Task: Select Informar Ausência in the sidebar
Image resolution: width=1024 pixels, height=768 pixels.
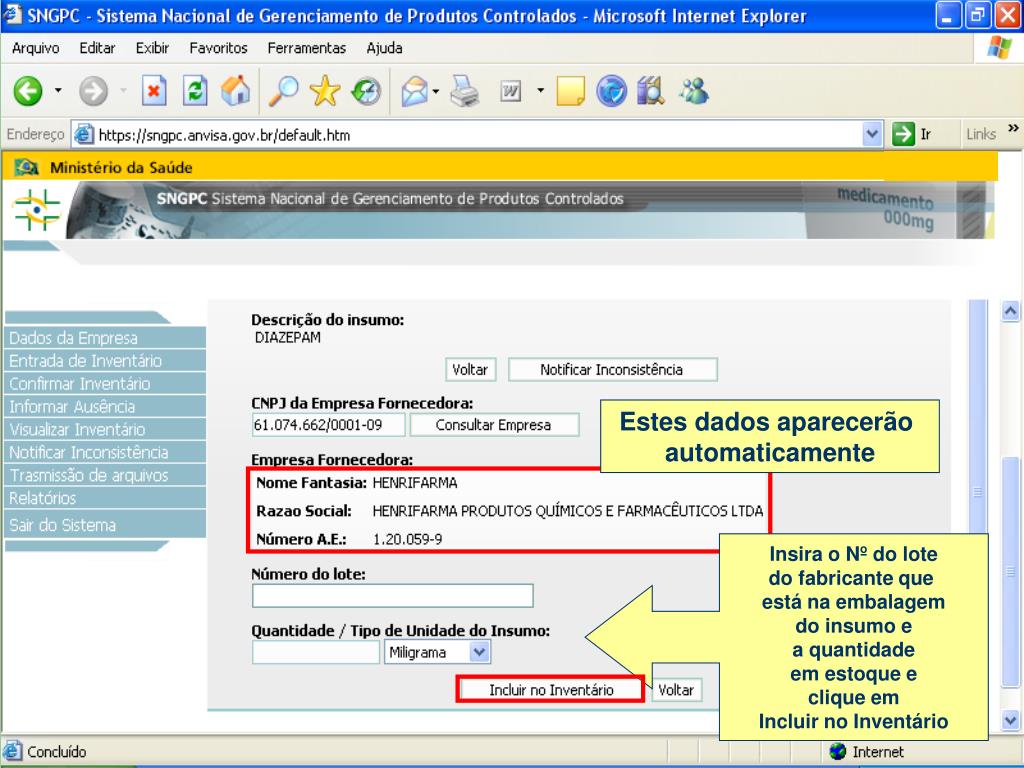Action: [105, 406]
